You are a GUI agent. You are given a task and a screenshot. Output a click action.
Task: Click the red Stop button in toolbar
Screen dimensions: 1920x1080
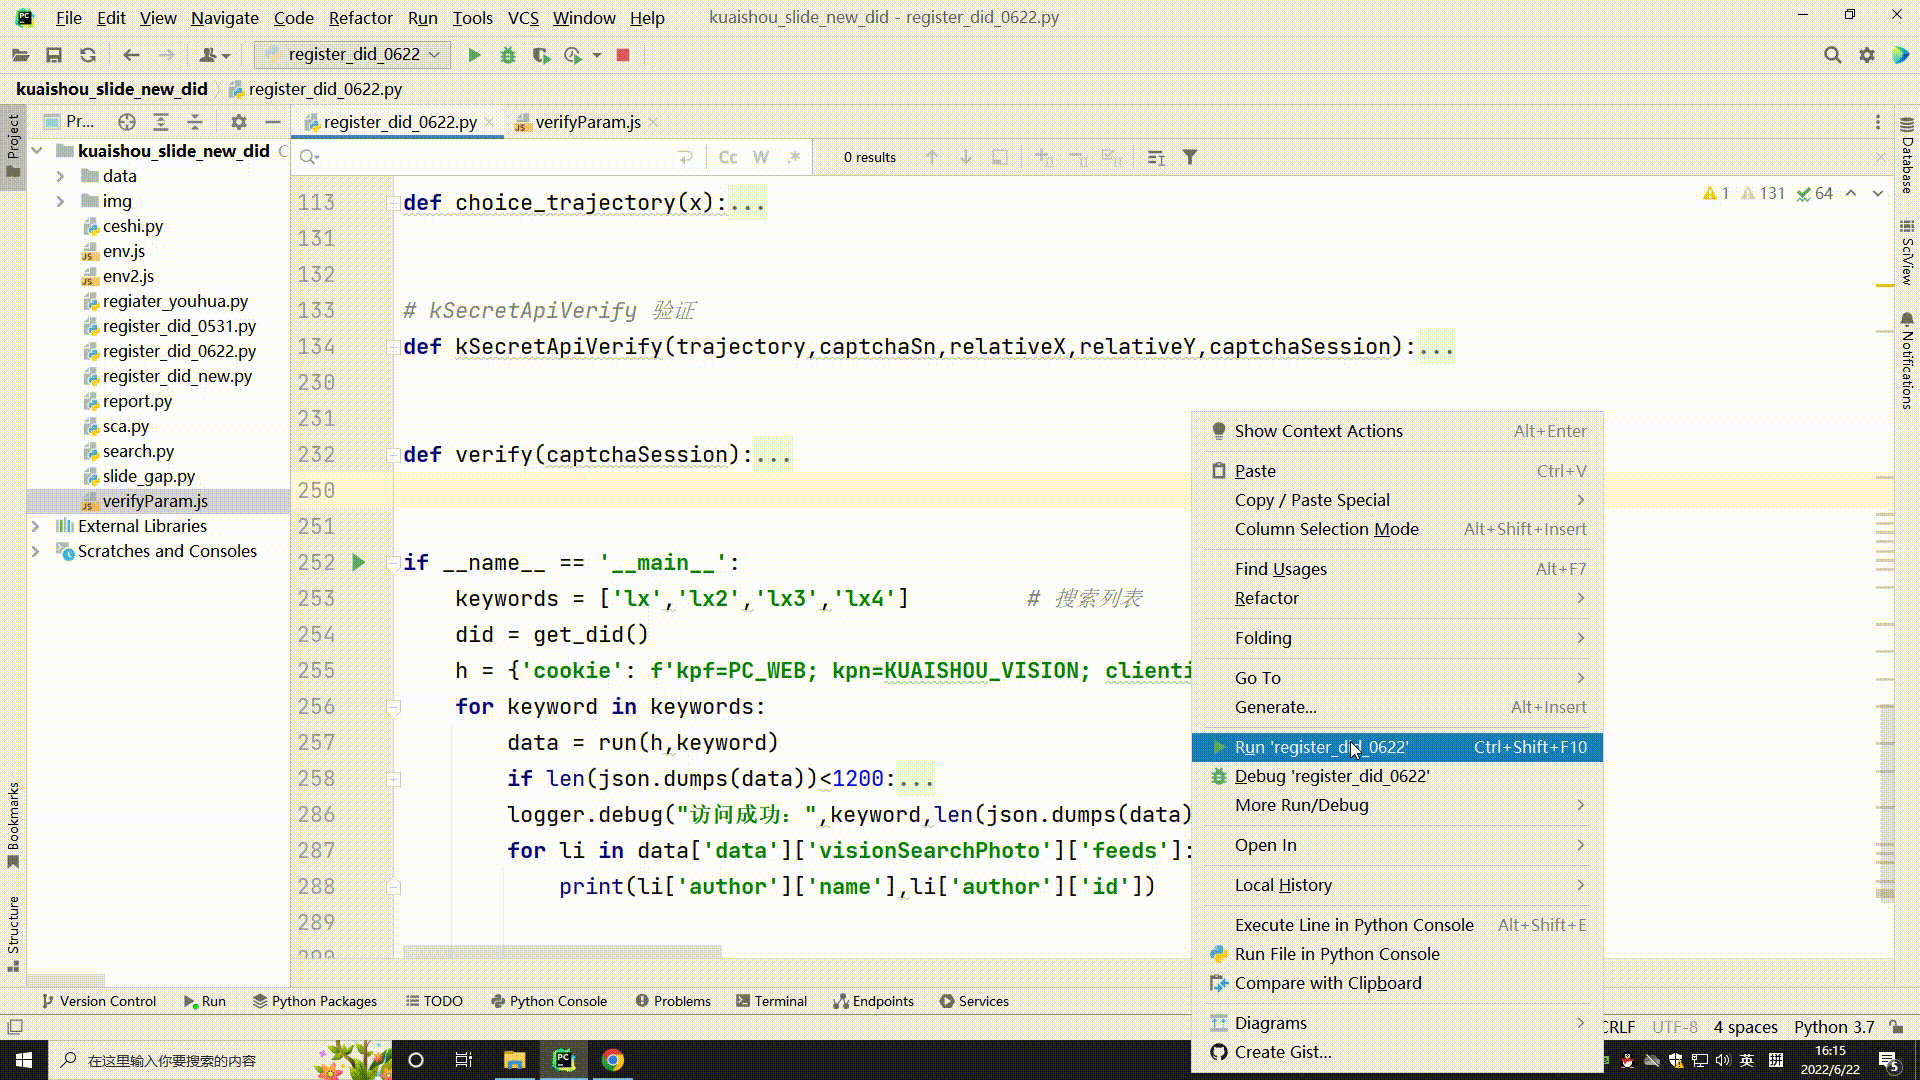[x=623, y=55]
